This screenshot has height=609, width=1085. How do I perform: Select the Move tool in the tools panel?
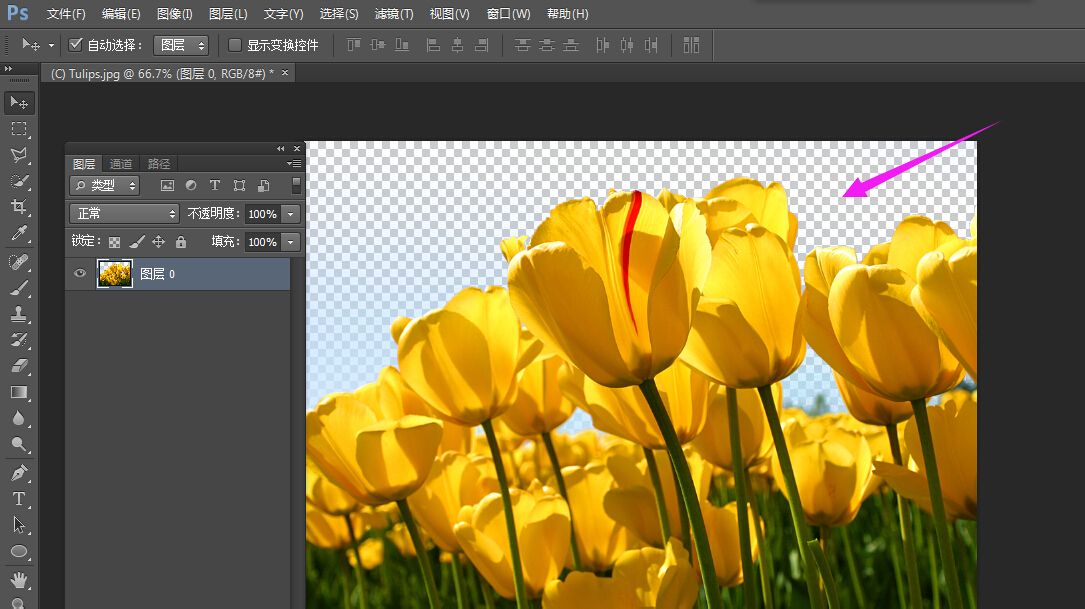[19, 102]
